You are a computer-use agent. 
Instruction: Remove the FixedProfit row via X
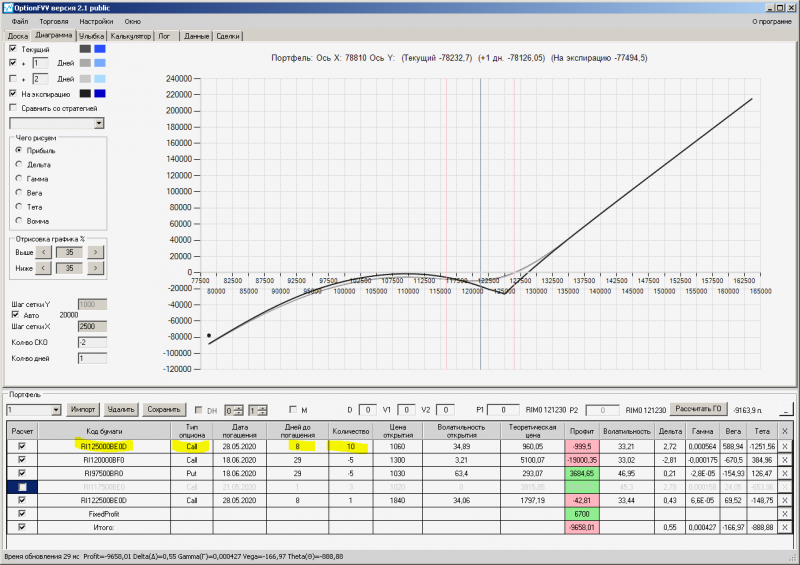[785, 514]
